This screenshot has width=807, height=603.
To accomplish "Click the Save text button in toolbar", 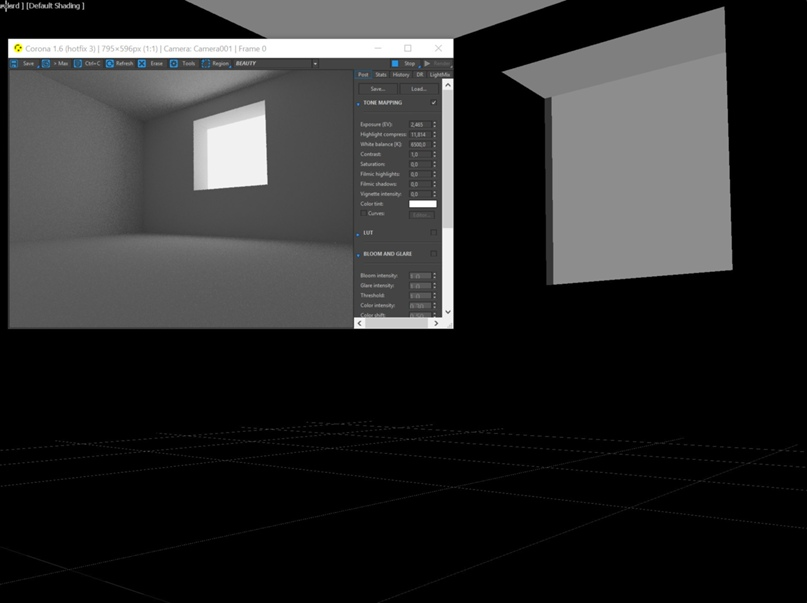I will pos(28,63).
